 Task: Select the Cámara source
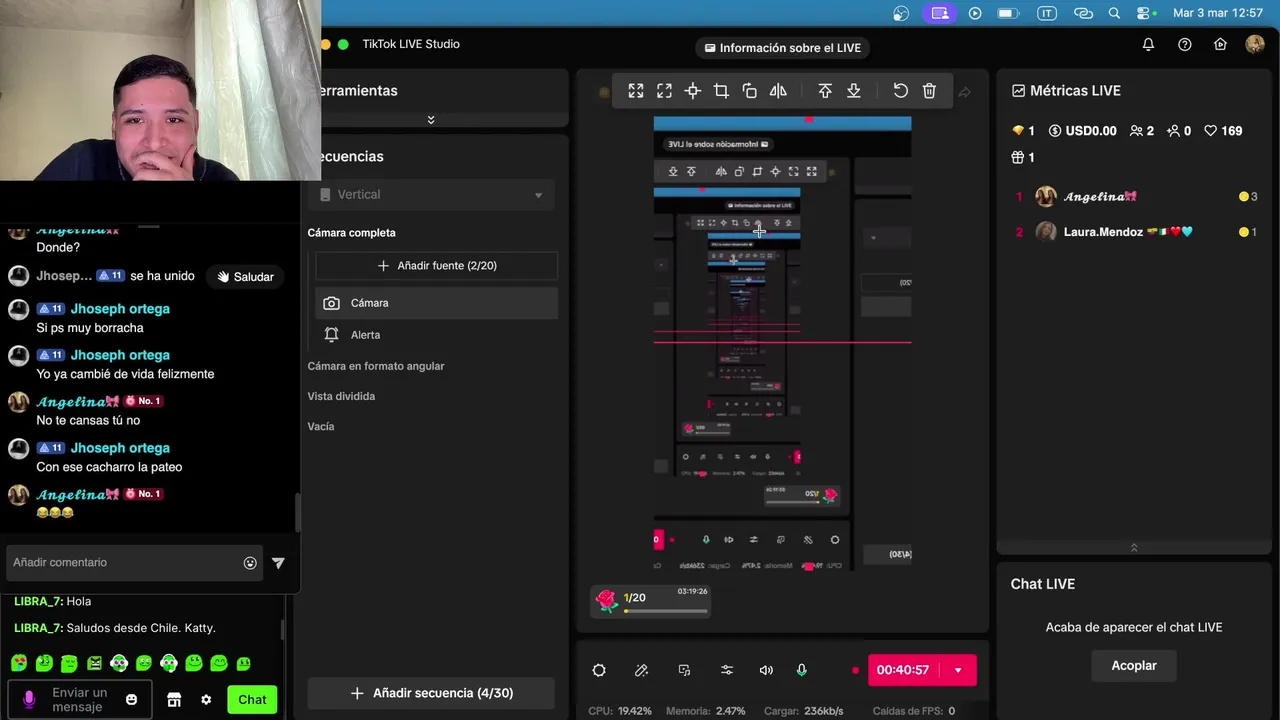(437, 303)
